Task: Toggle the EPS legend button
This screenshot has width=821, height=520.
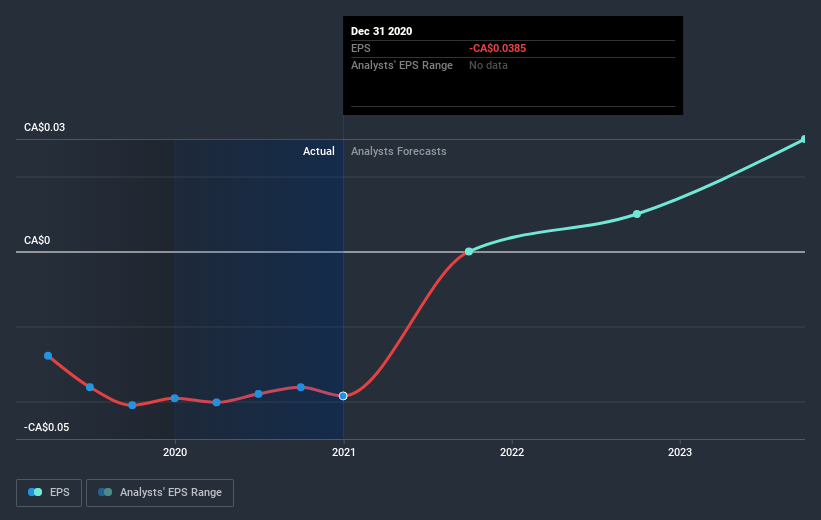Action: (x=49, y=492)
